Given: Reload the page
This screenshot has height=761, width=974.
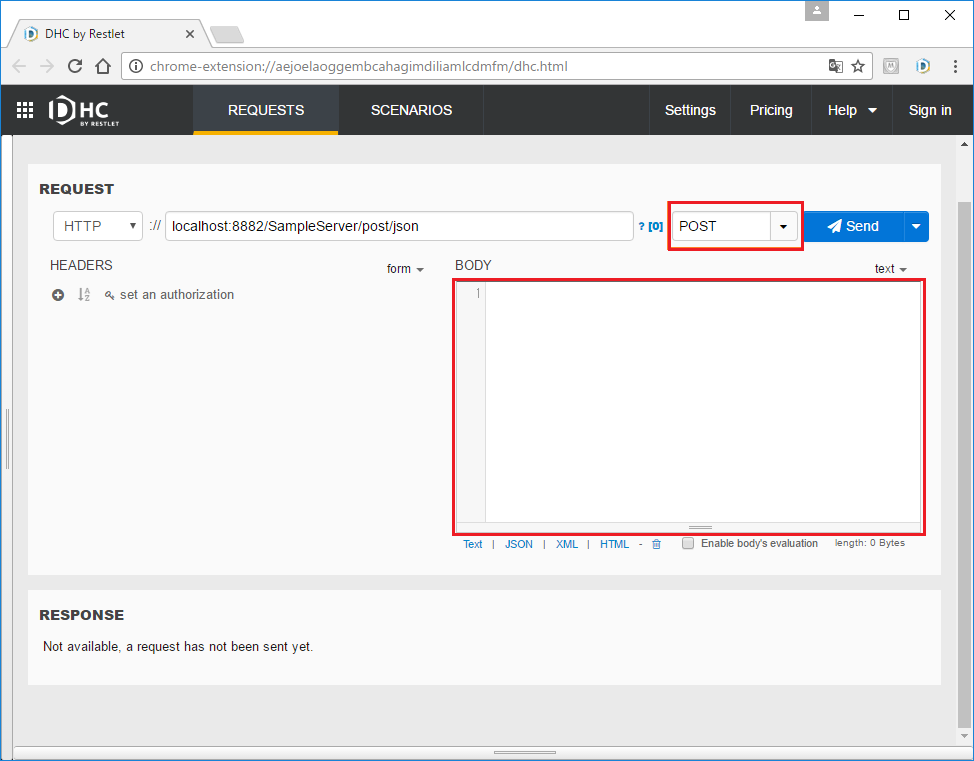Looking at the screenshot, I should pyautogui.click(x=75, y=66).
